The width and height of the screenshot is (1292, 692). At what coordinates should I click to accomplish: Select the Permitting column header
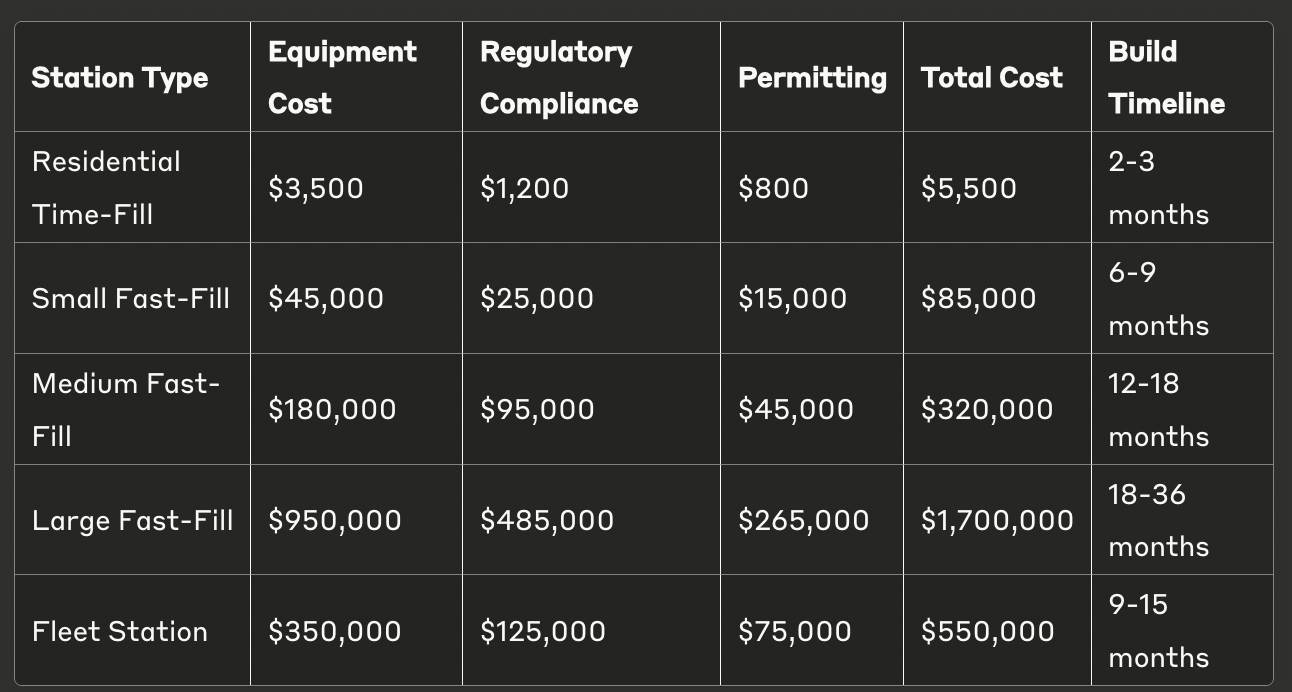(812, 78)
